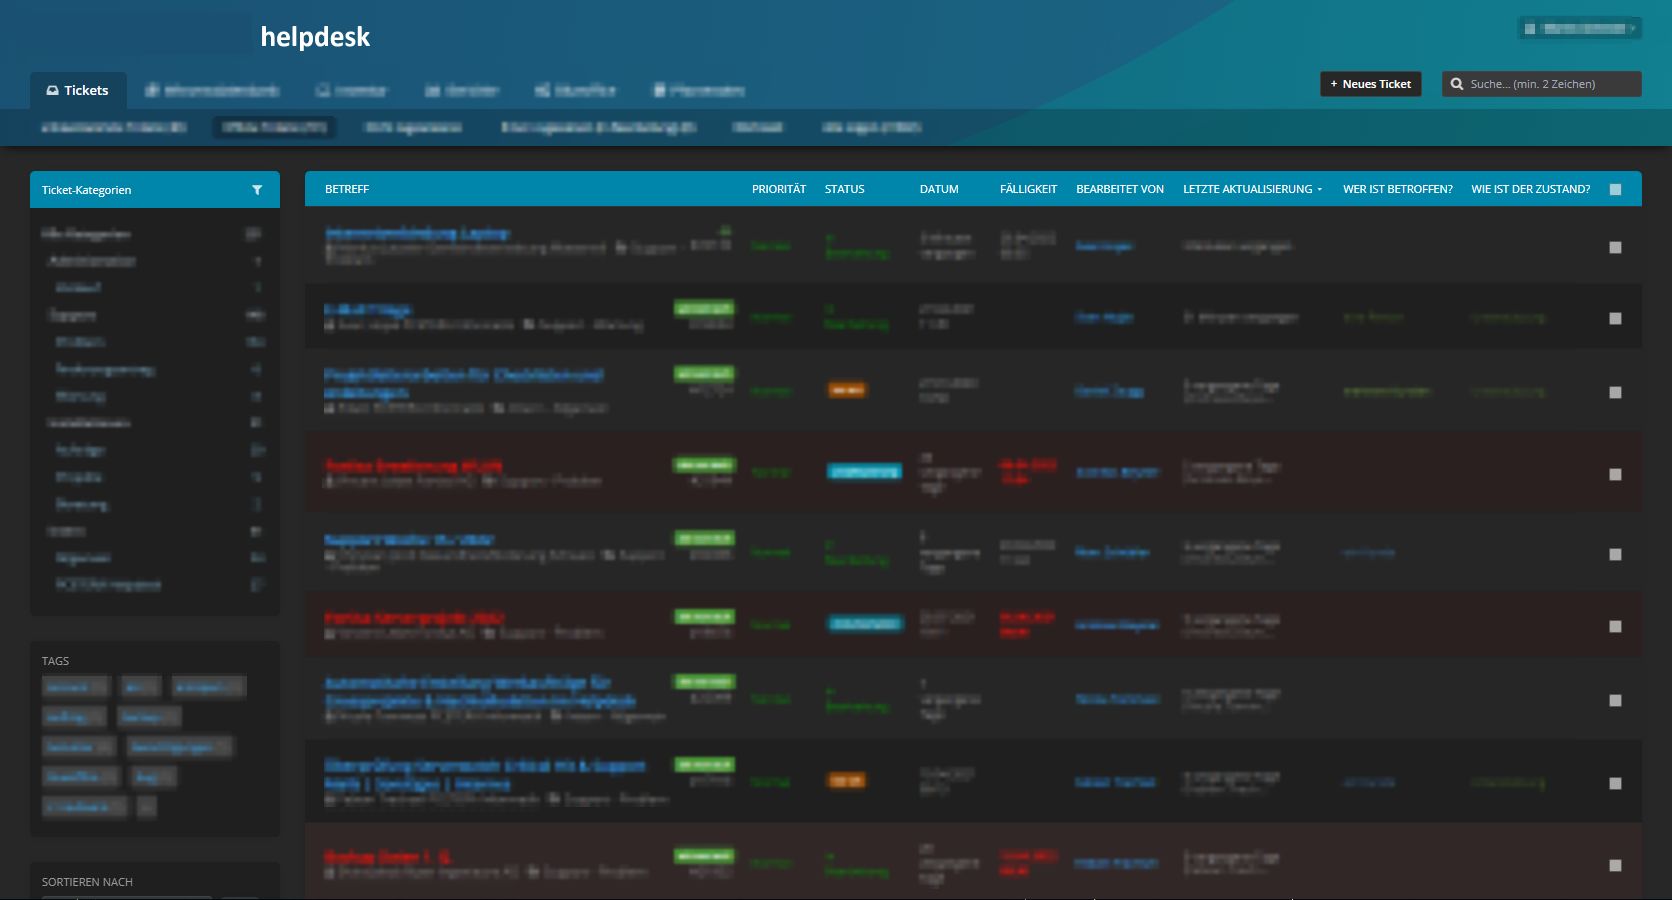Screen dimensions: 1672x900
Task: Click the helpdesk logo title
Action: pos(315,37)
